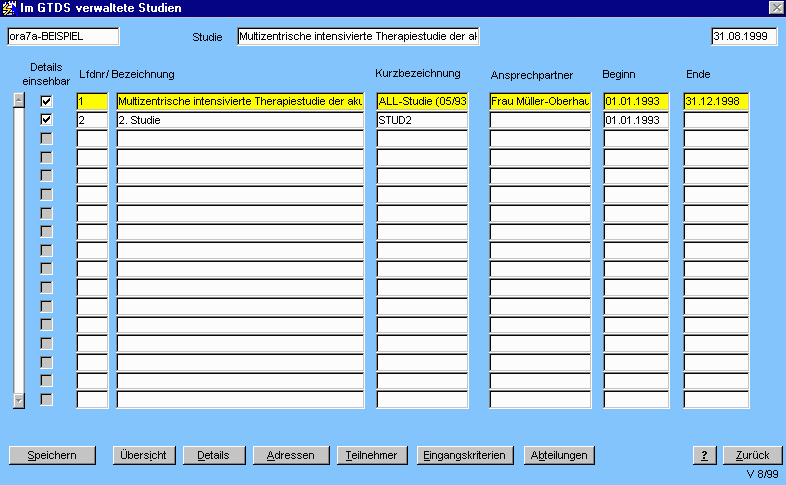Click the application icon in the title bar
The image size is (786, 485).
point(10,8)
